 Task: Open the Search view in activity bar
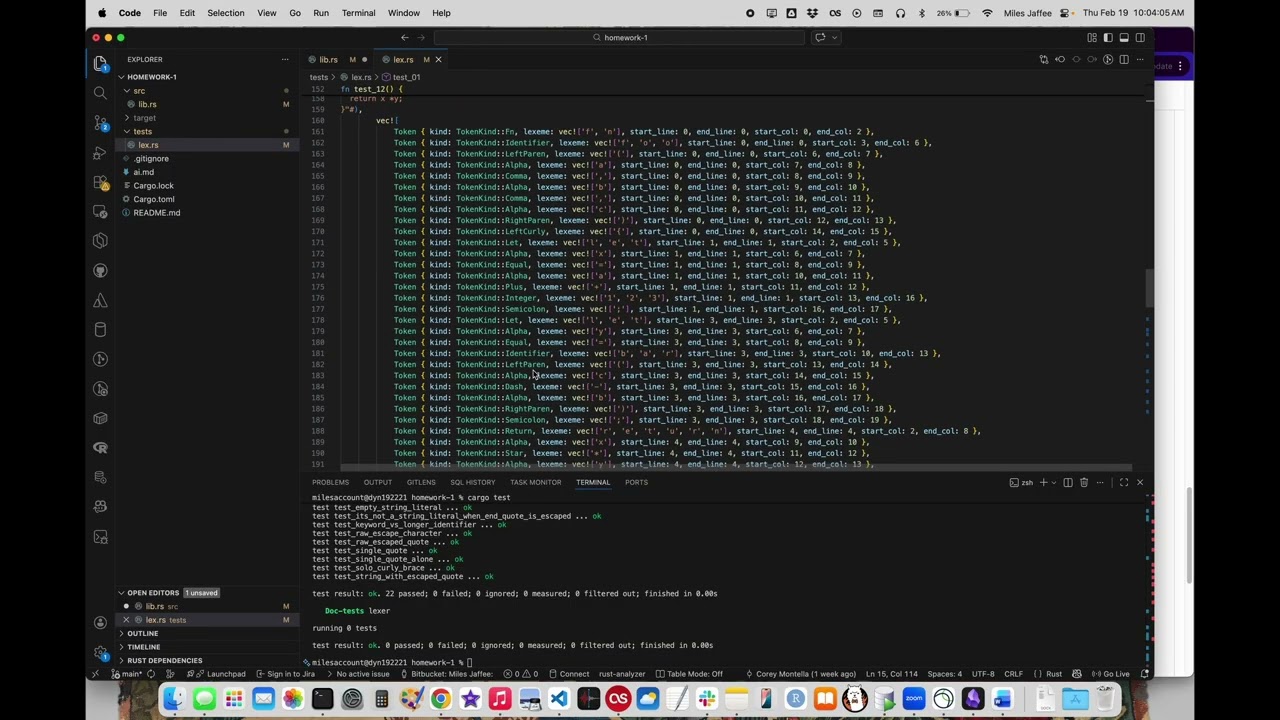pyautogui.click(x=100, y=93)
